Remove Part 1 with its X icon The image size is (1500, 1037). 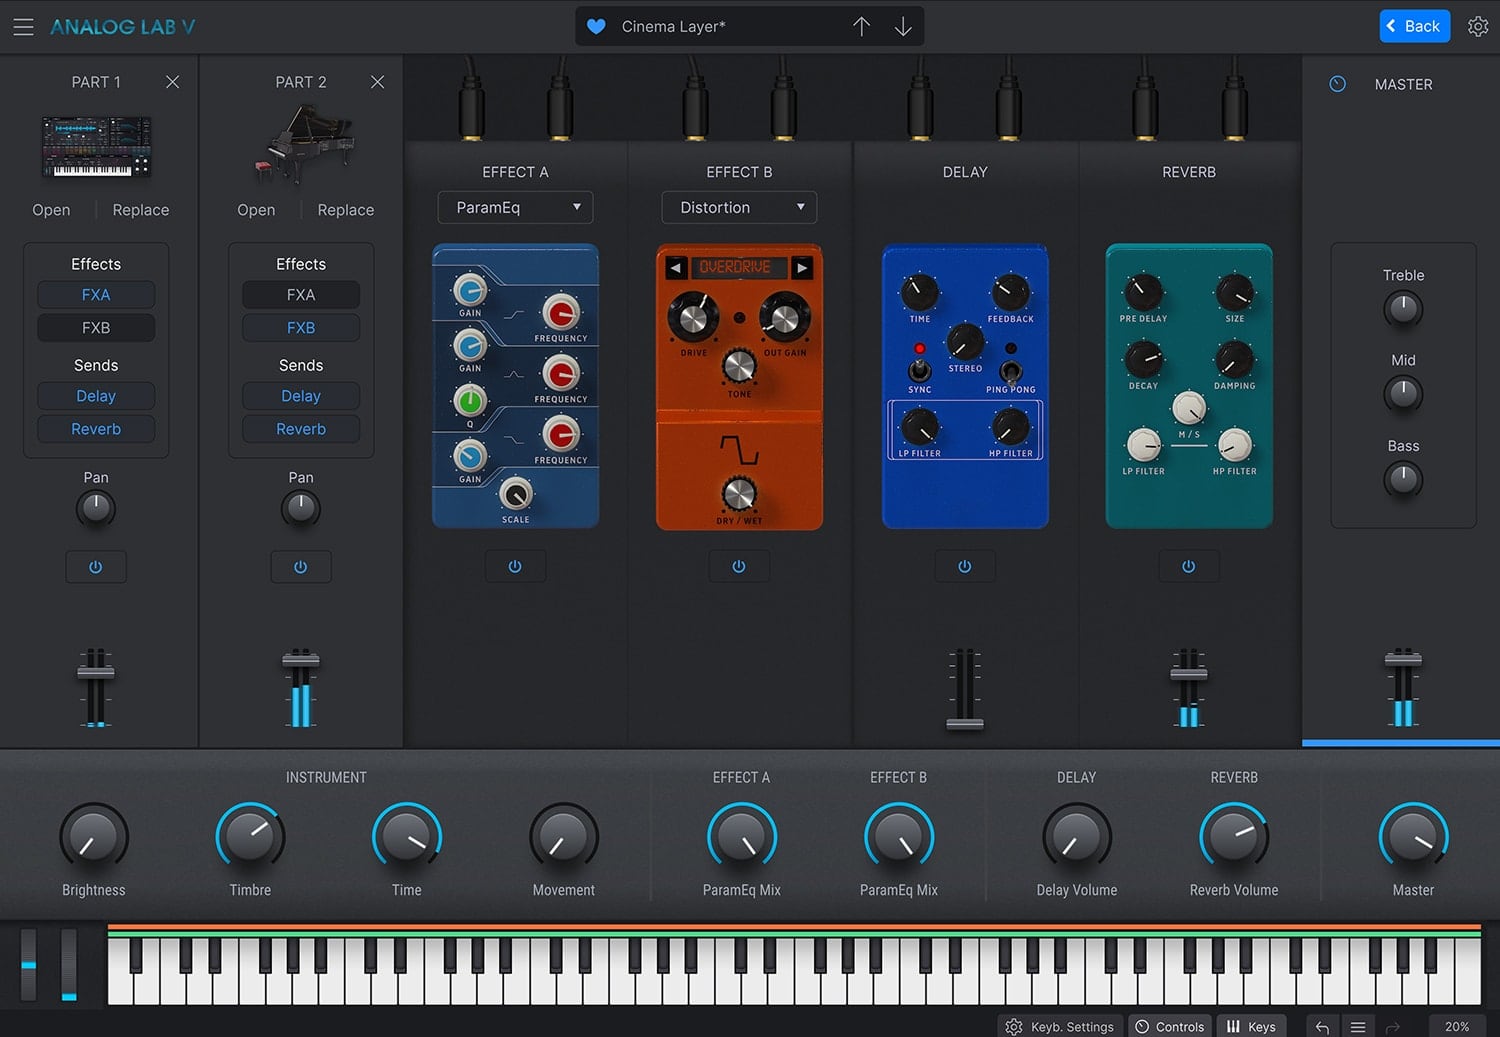pos(172,82)
